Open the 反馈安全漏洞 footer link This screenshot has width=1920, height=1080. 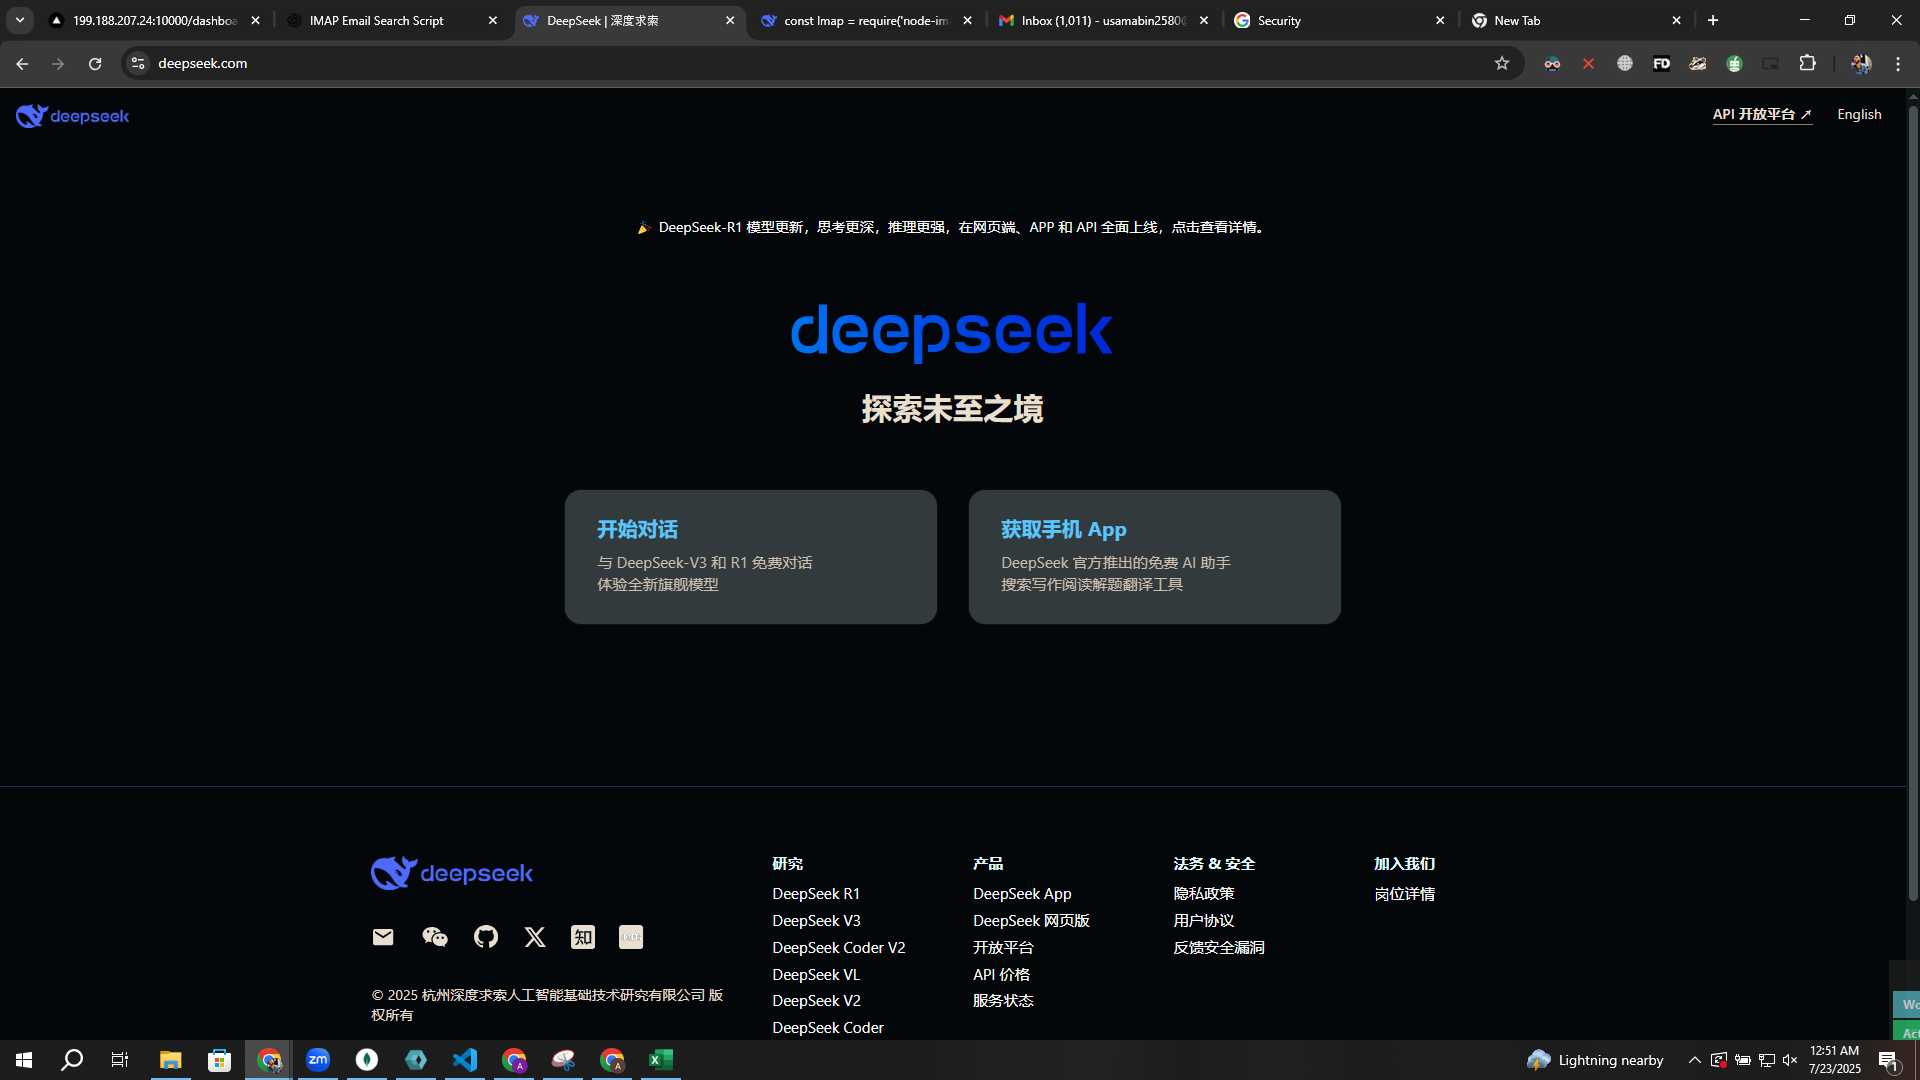[1219, 948]
